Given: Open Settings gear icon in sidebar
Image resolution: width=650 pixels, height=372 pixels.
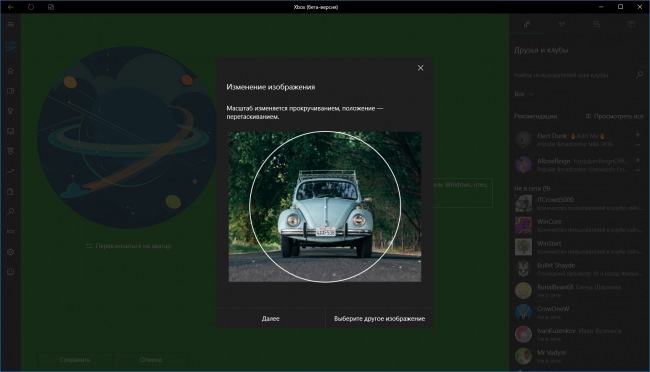Looking at the screenshot, I should click(11, 252).
